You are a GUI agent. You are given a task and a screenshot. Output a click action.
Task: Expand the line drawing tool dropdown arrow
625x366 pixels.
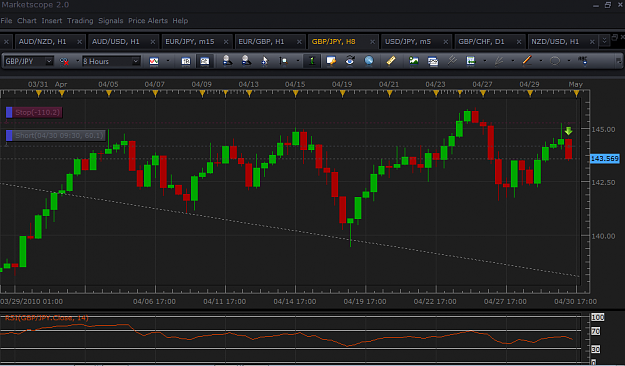[x=541, y=61]
